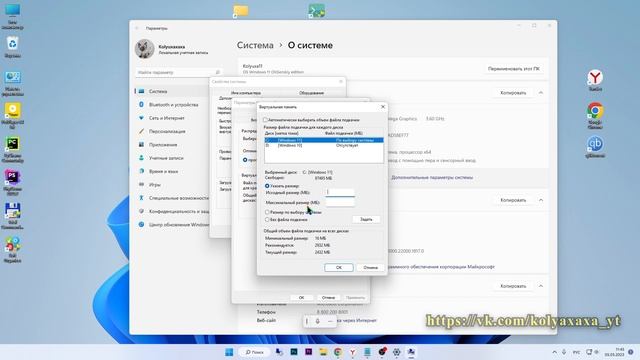Click OK in Virtual Memory dialog
Image resolution: width=640 pixels, height=360 pixels.
coord(339,268)
